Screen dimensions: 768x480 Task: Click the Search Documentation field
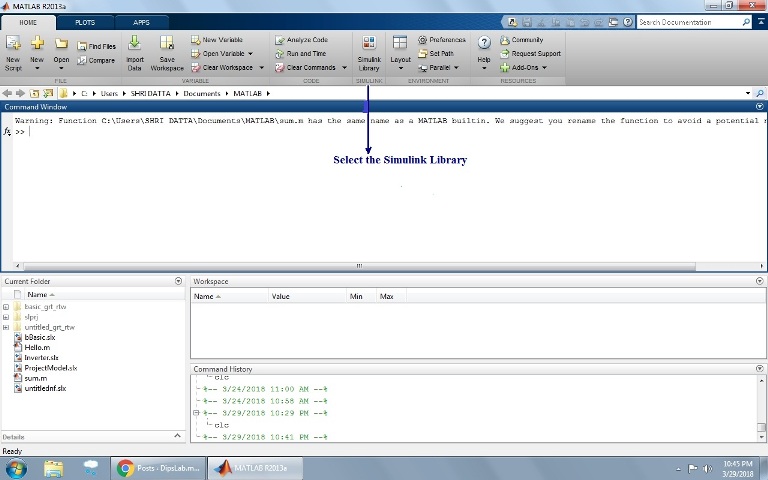point(688,22)
